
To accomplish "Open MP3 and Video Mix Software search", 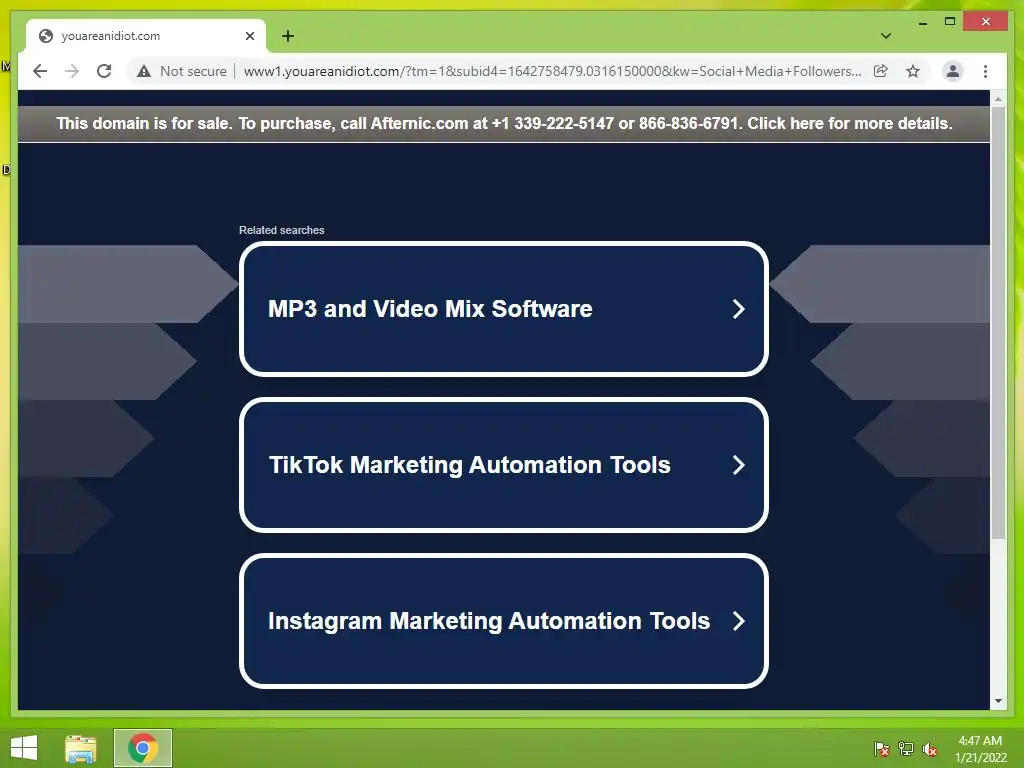I will [x=504, y=309].
